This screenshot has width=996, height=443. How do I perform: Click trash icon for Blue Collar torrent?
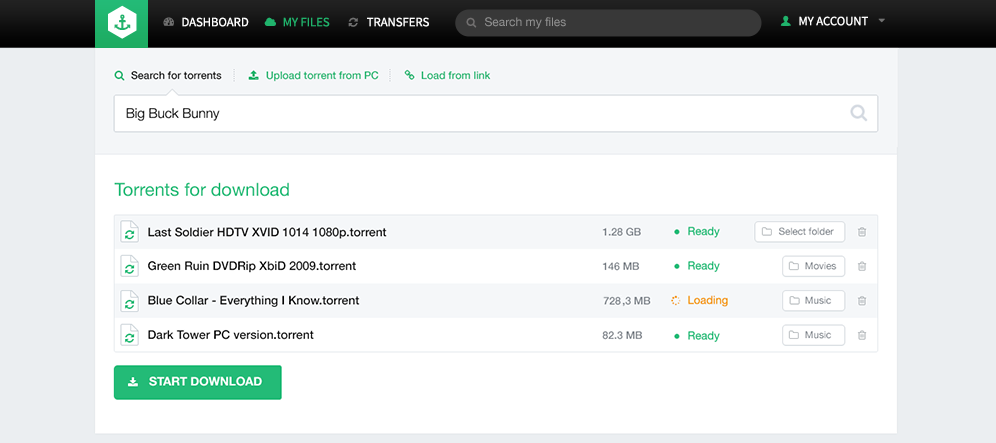click(862, 301)
